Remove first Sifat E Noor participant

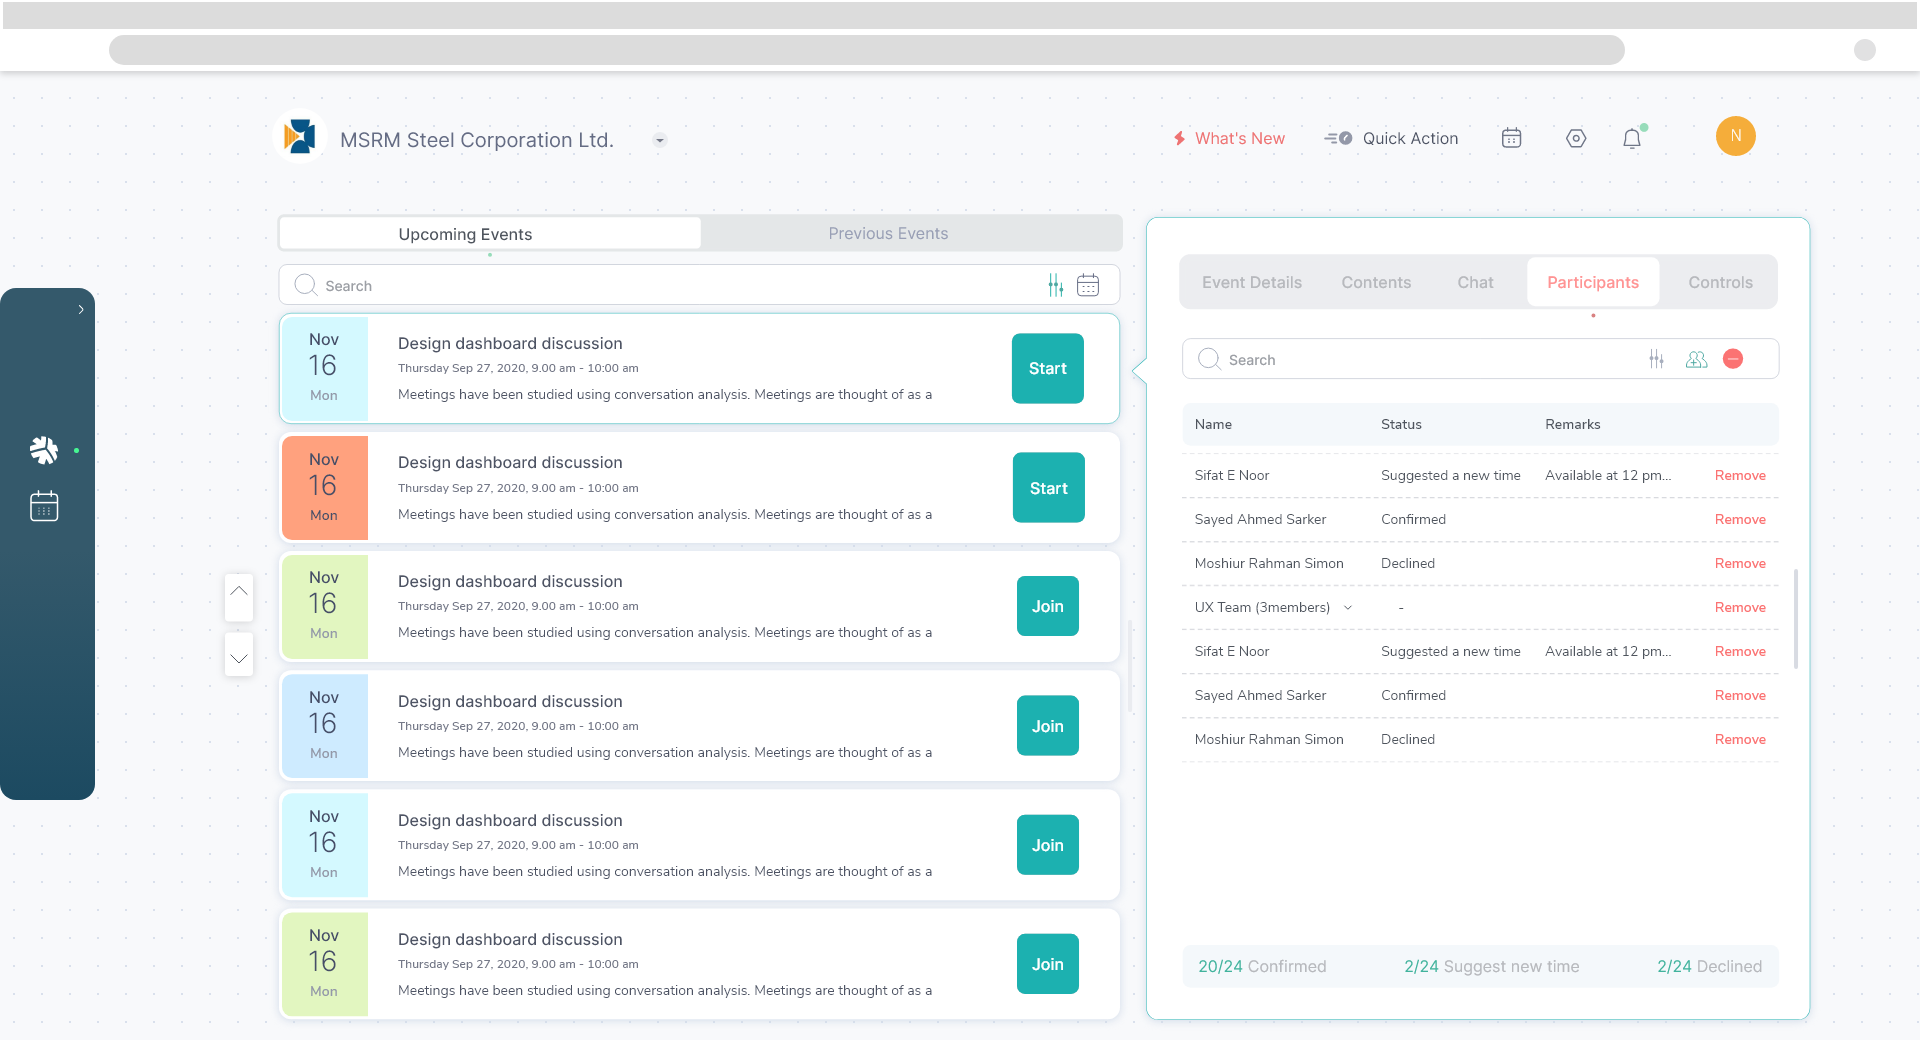1740,475
